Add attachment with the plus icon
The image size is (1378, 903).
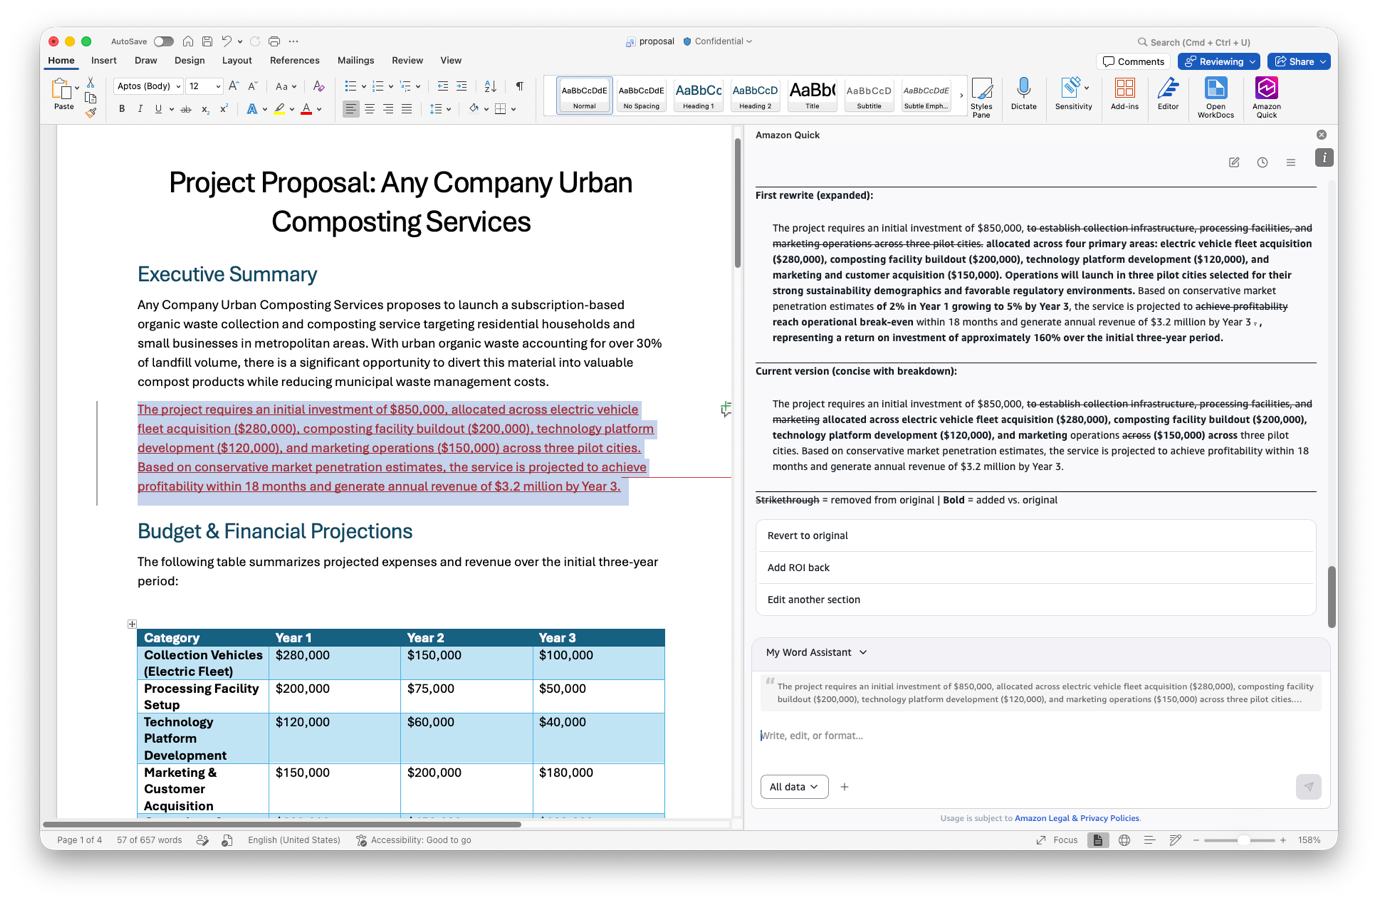tap(845, 787)
